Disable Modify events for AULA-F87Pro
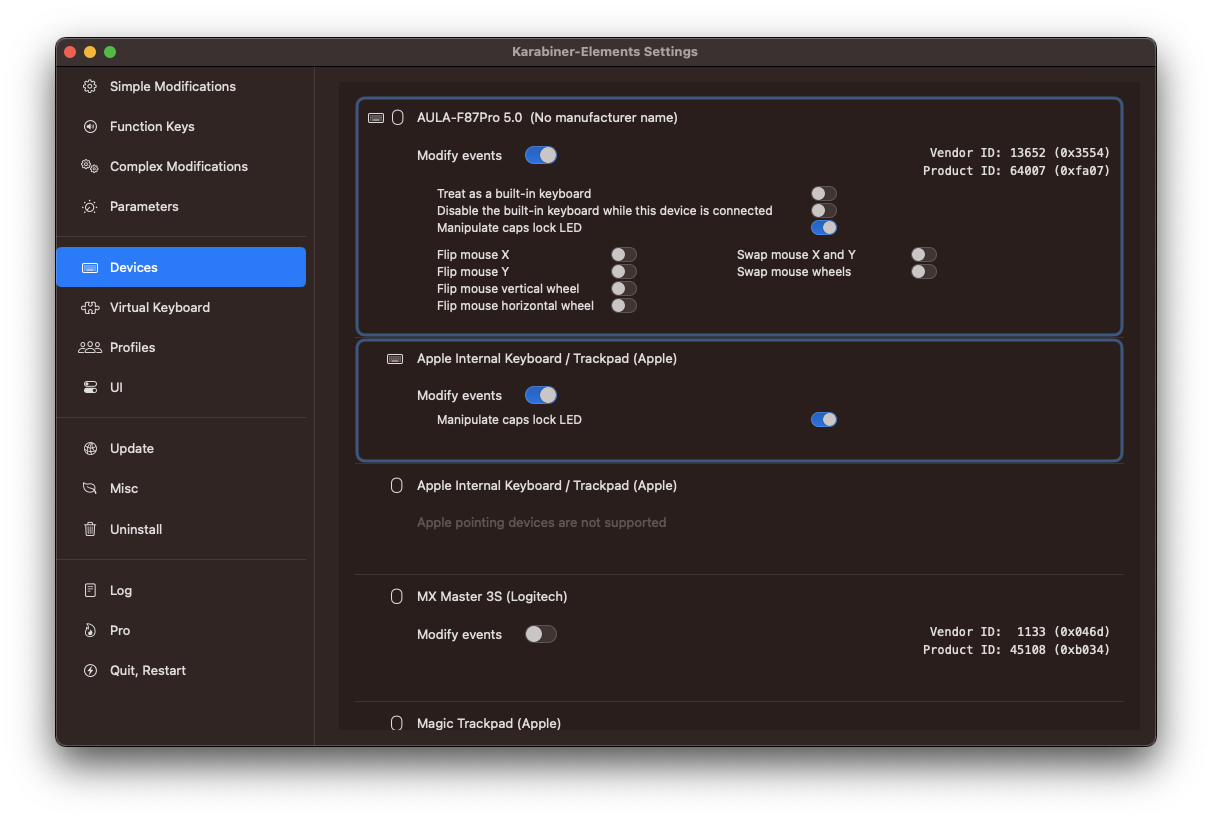Viewport: 1212px width, 820px height. coord(541,155)
